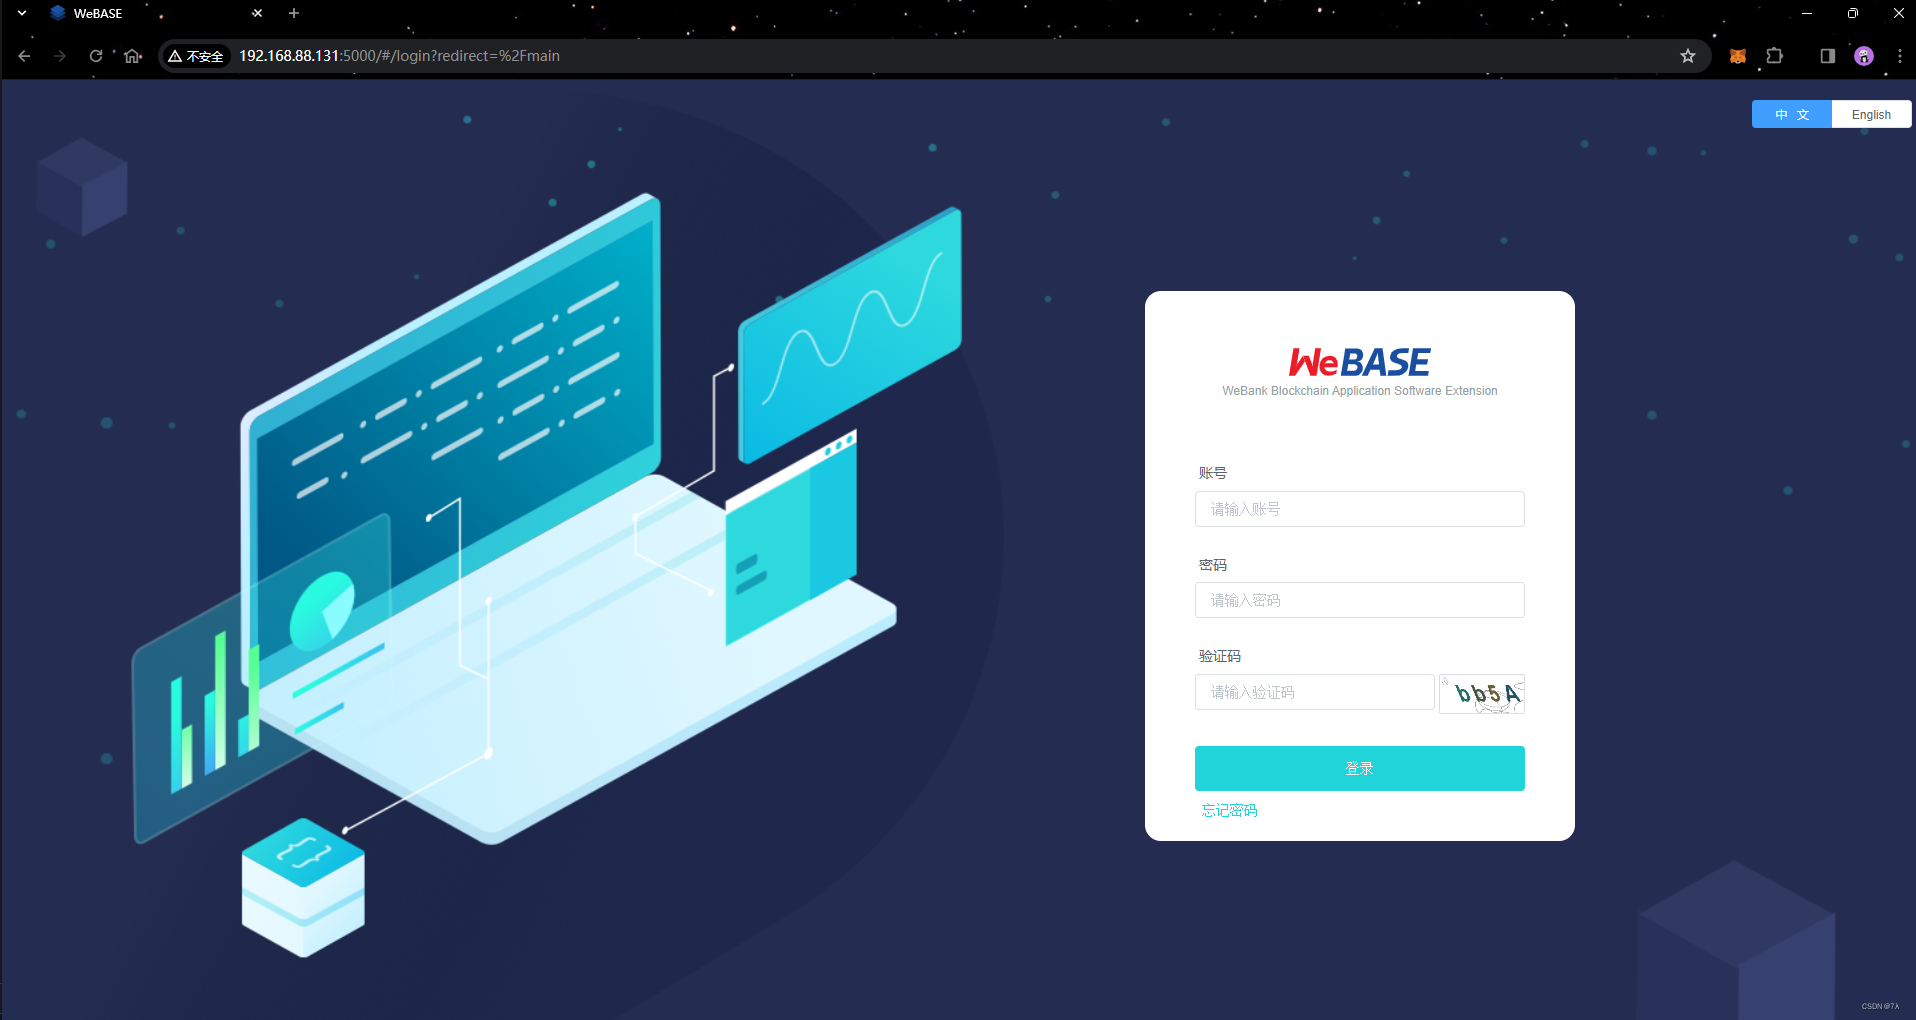Toggle the browser side panel
1916x1020 pixels.
pos(1827,56)
